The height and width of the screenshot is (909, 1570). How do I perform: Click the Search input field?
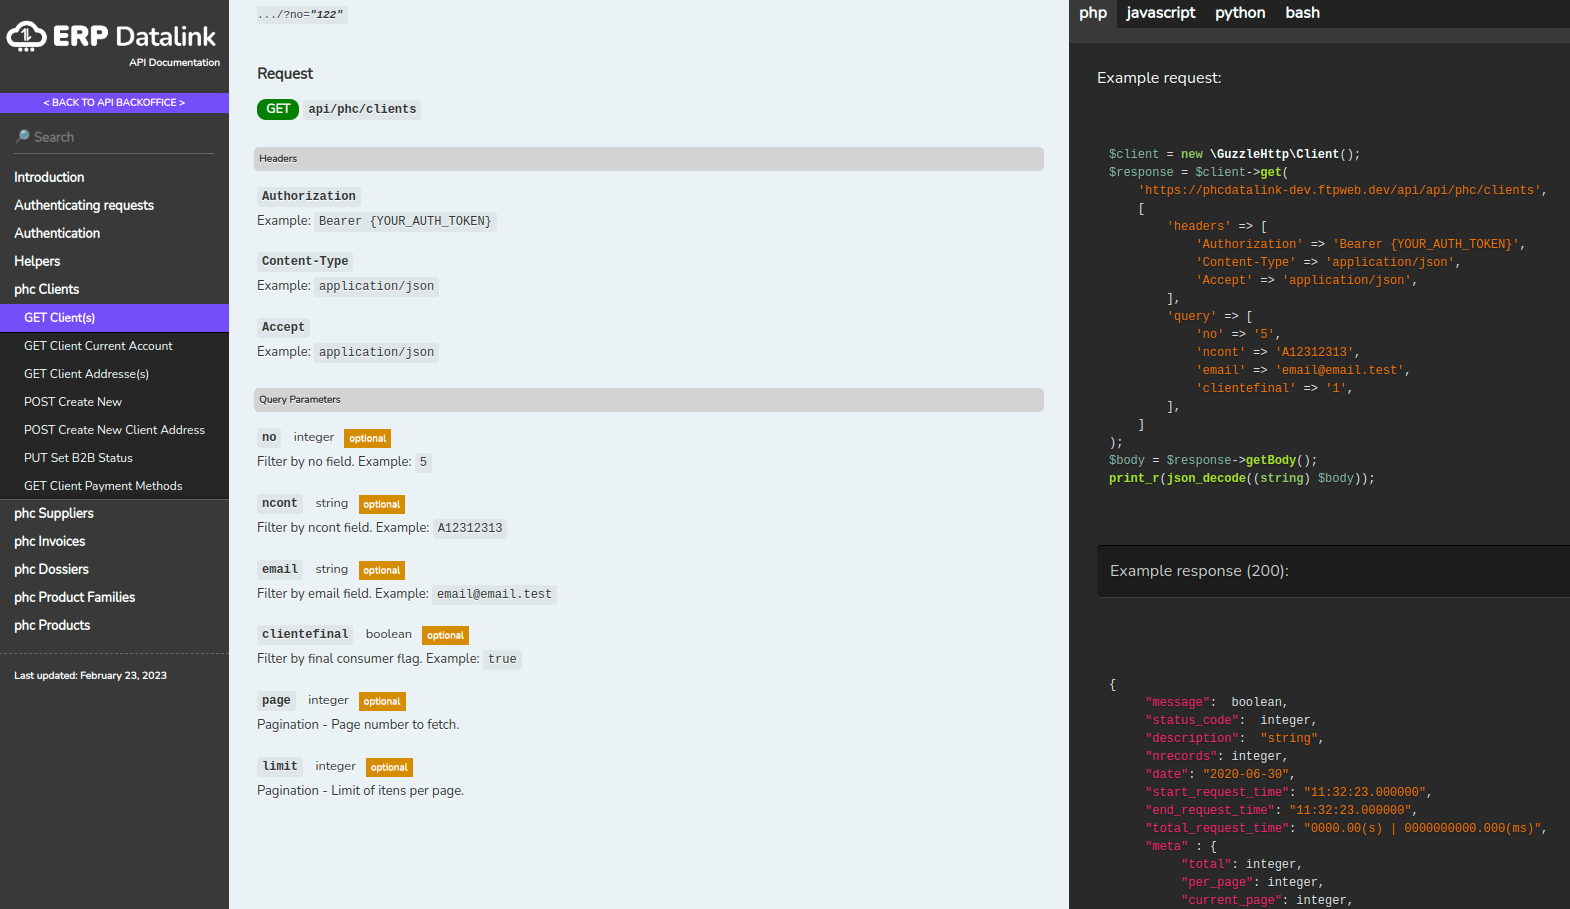[120, 137]
